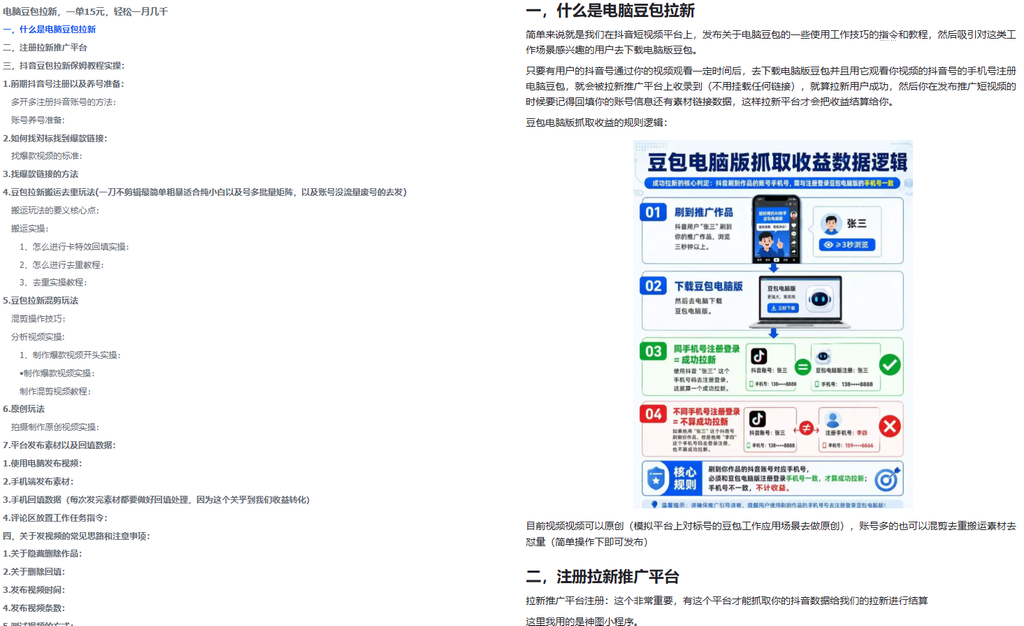Click the article heading 二，注册拉新推广平台
The height and width of the screenshot is (626, 1024).
[602, 577]
